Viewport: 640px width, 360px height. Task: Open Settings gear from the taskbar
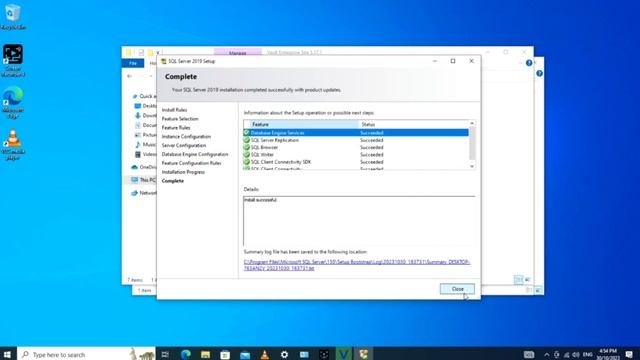284,354
